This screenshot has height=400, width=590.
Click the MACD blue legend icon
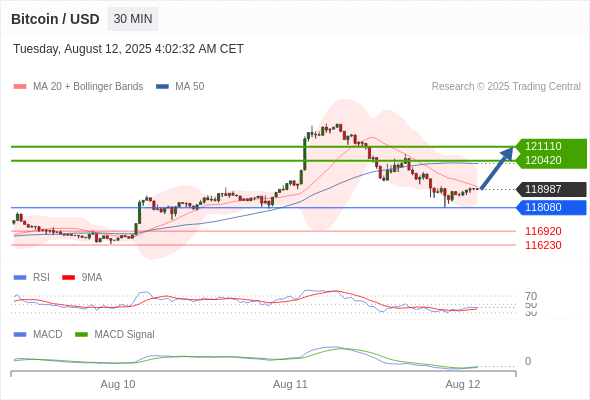click(20, 335)
